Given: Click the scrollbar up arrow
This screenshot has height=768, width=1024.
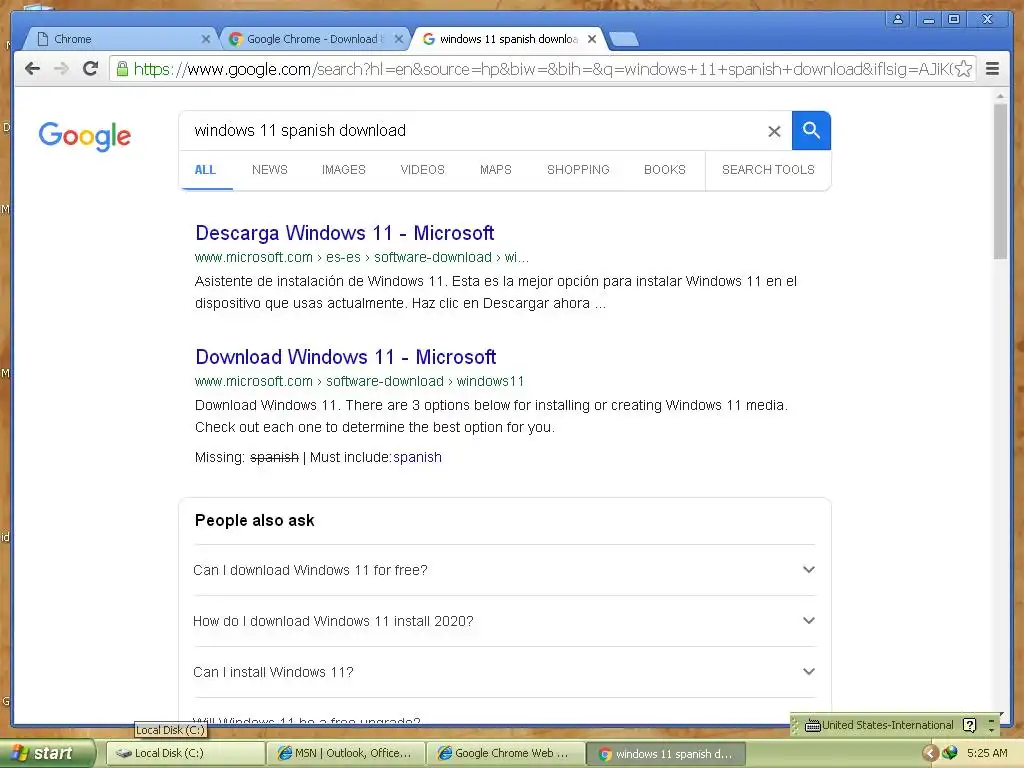Looking at the screenshot, I should 1000,96.
